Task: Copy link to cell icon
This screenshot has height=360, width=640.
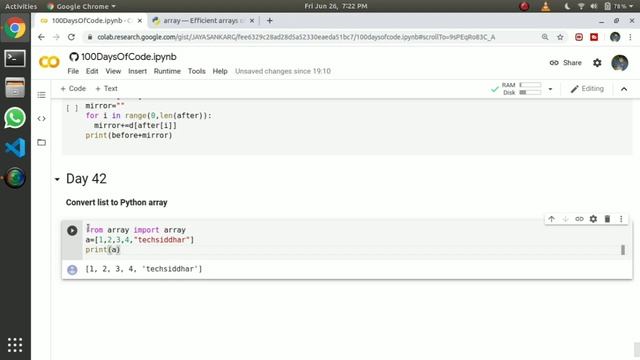Action: (x=579, y=219)
